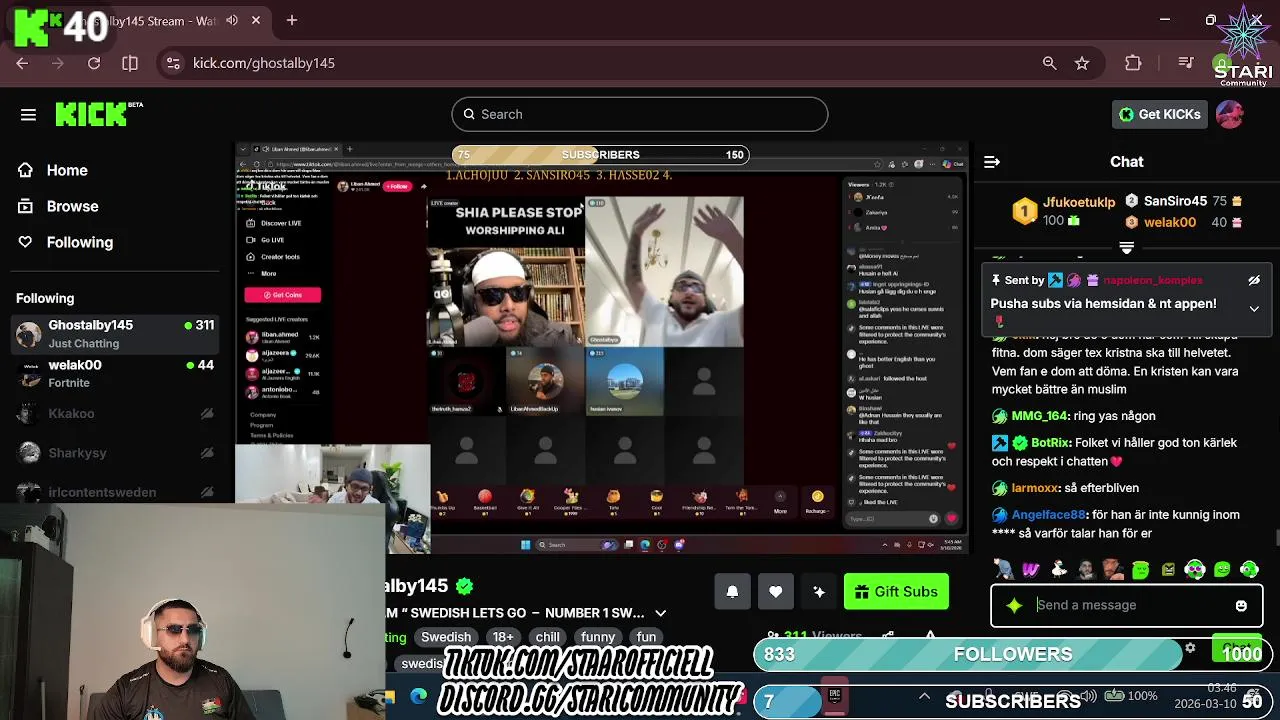Click MMG_164 username in chat
This screenshot has height=720, width=1280.
(1040, 416)
